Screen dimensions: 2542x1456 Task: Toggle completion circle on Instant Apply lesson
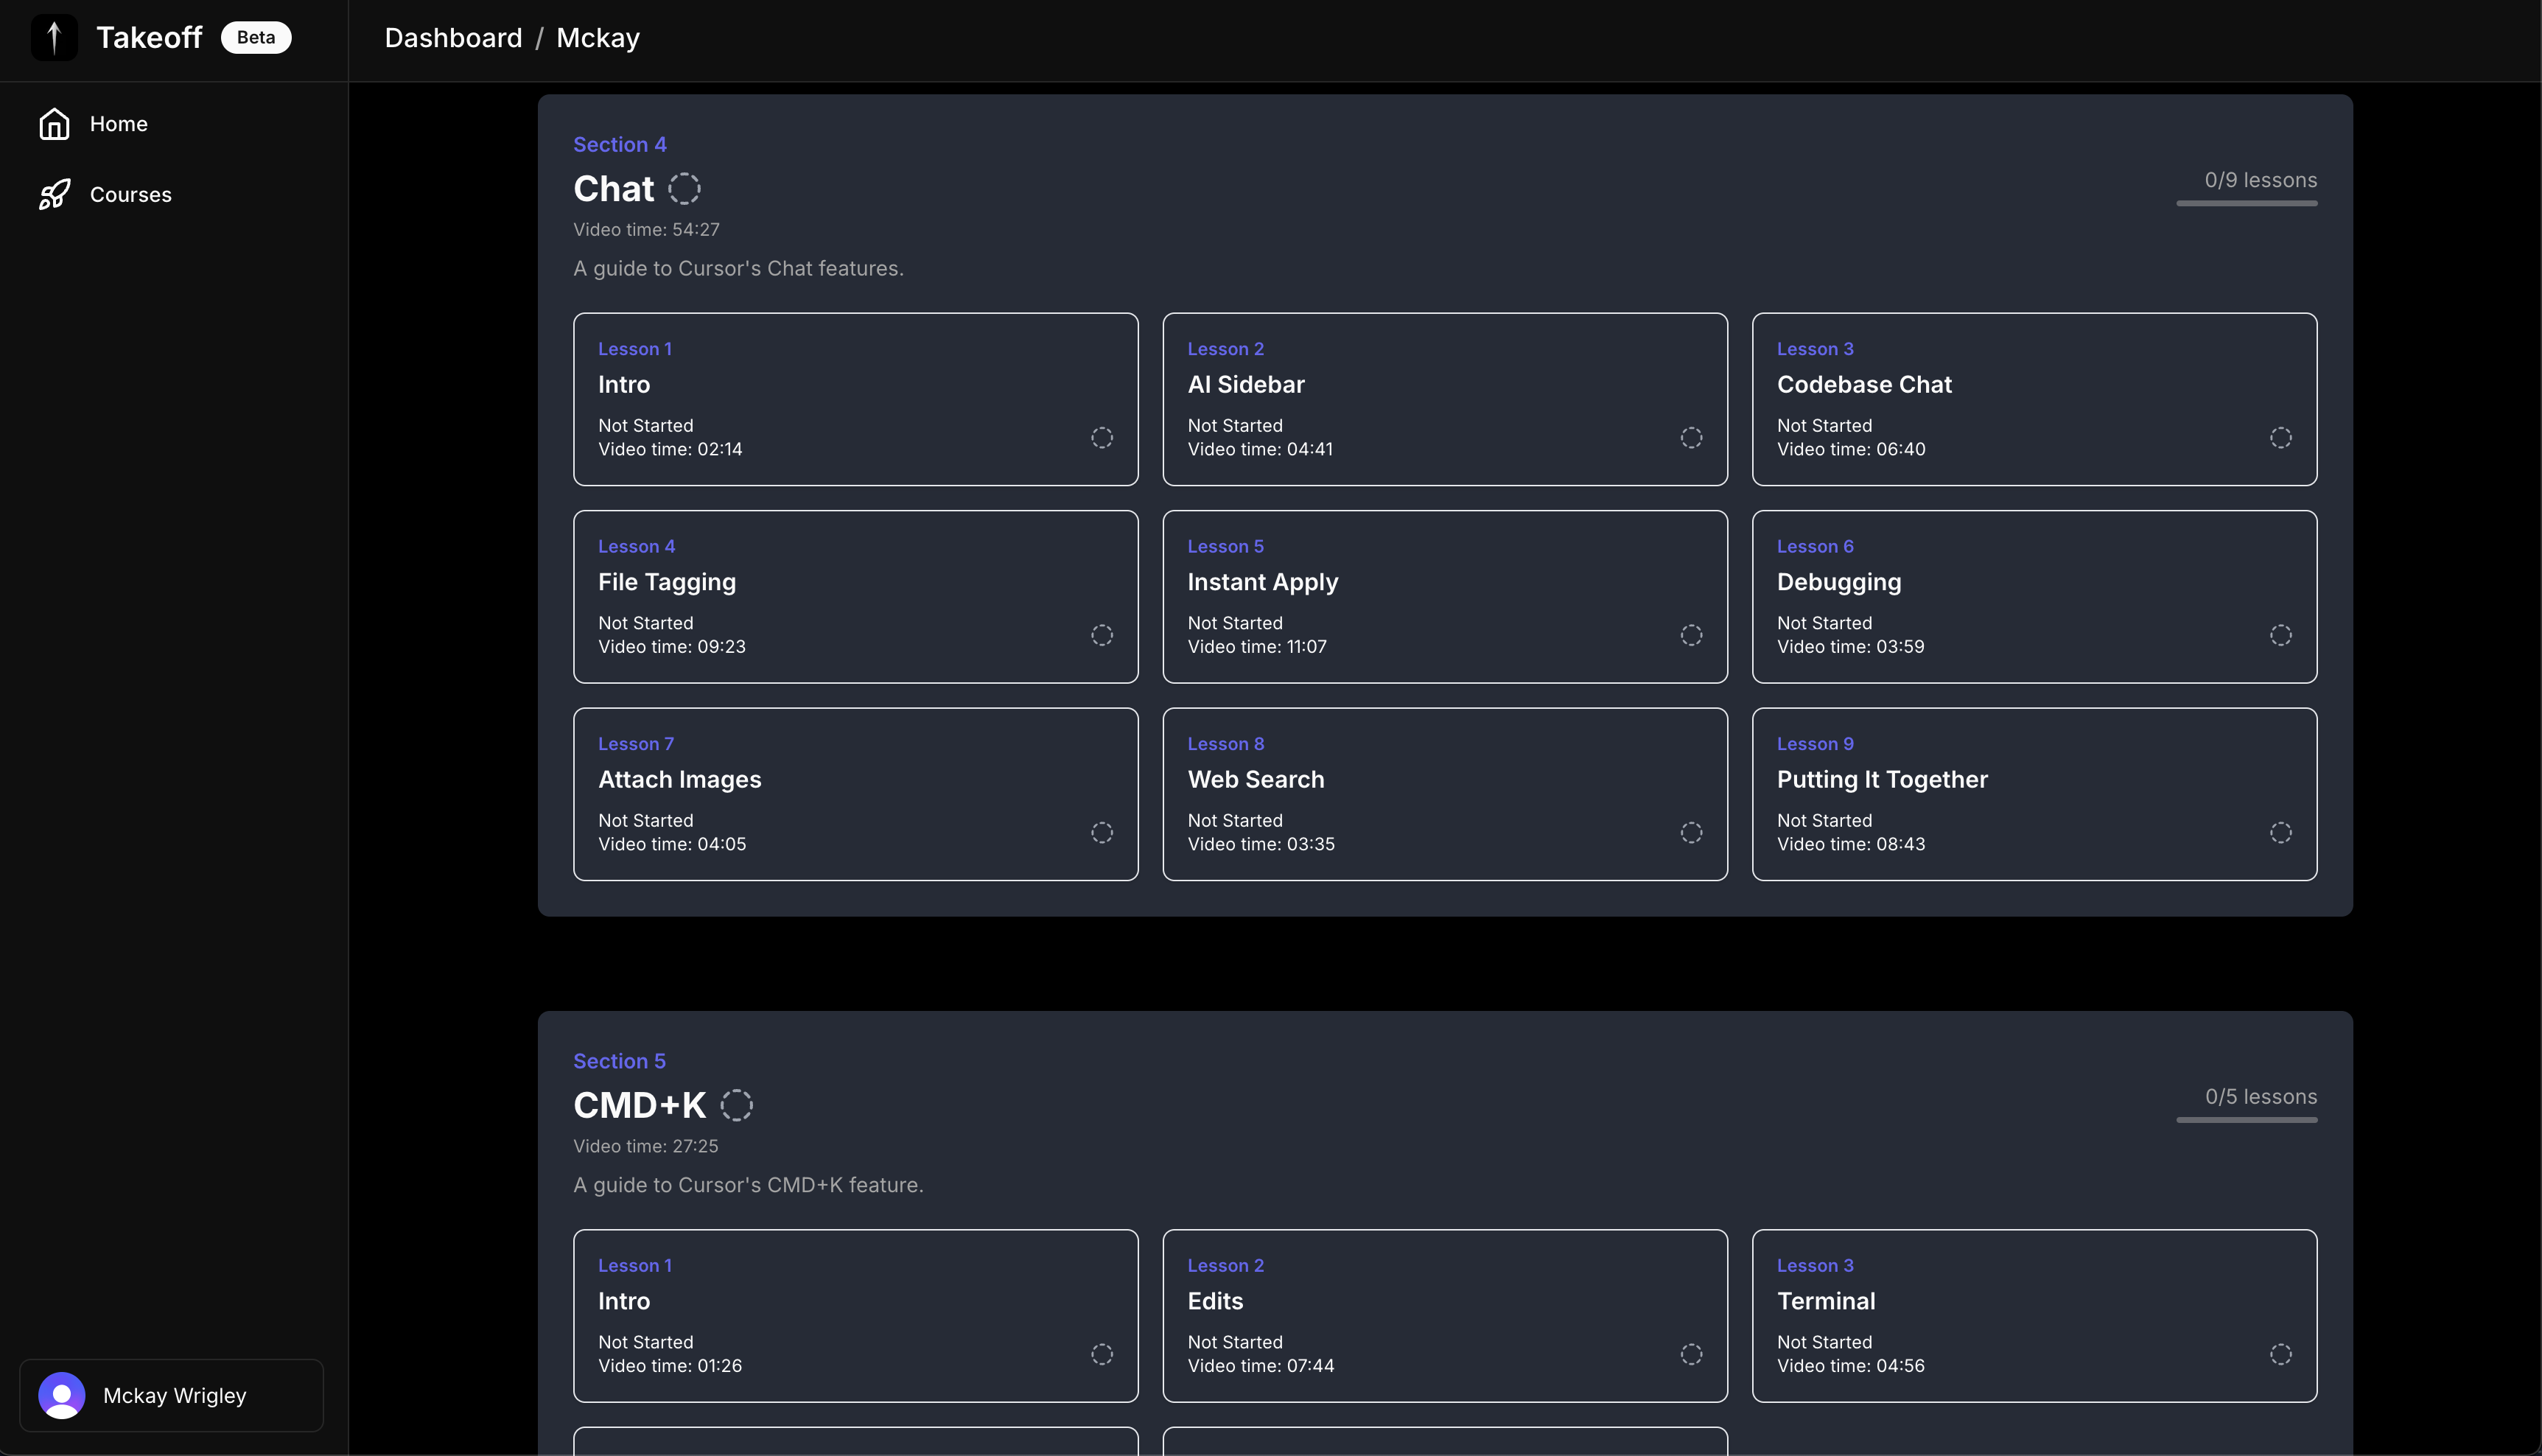pos(1691,635)
